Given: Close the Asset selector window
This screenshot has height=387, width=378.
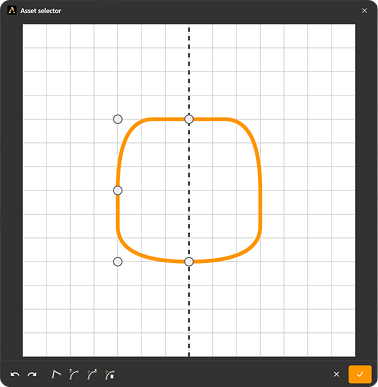Looking at the screenshot, I should click(x=364, y=11).
